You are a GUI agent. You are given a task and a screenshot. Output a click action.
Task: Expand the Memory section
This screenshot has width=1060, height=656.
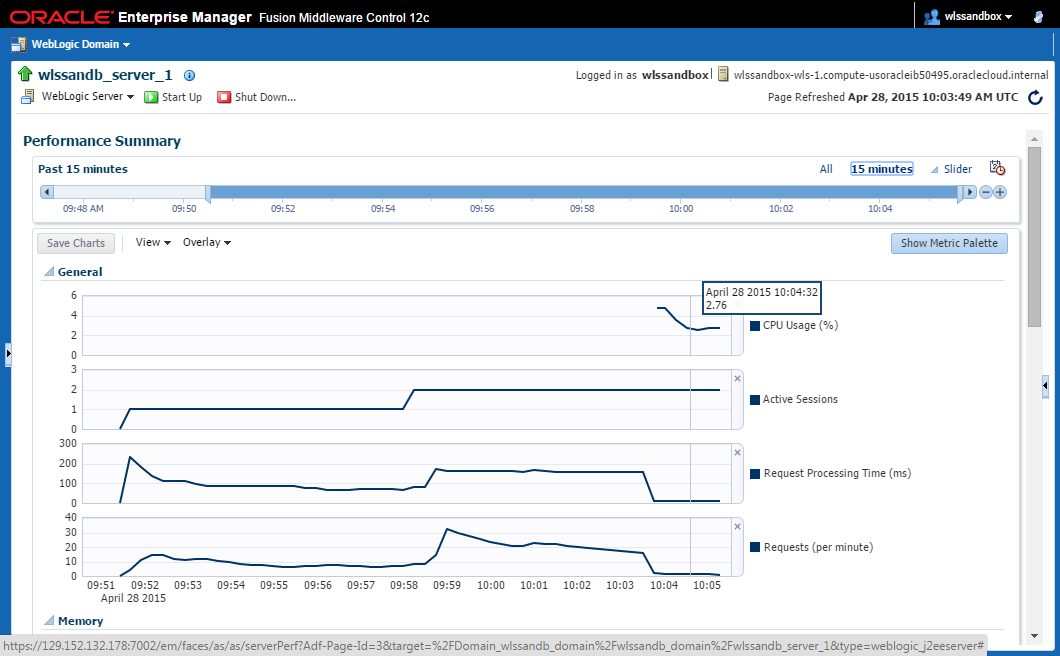pos(48,621)
